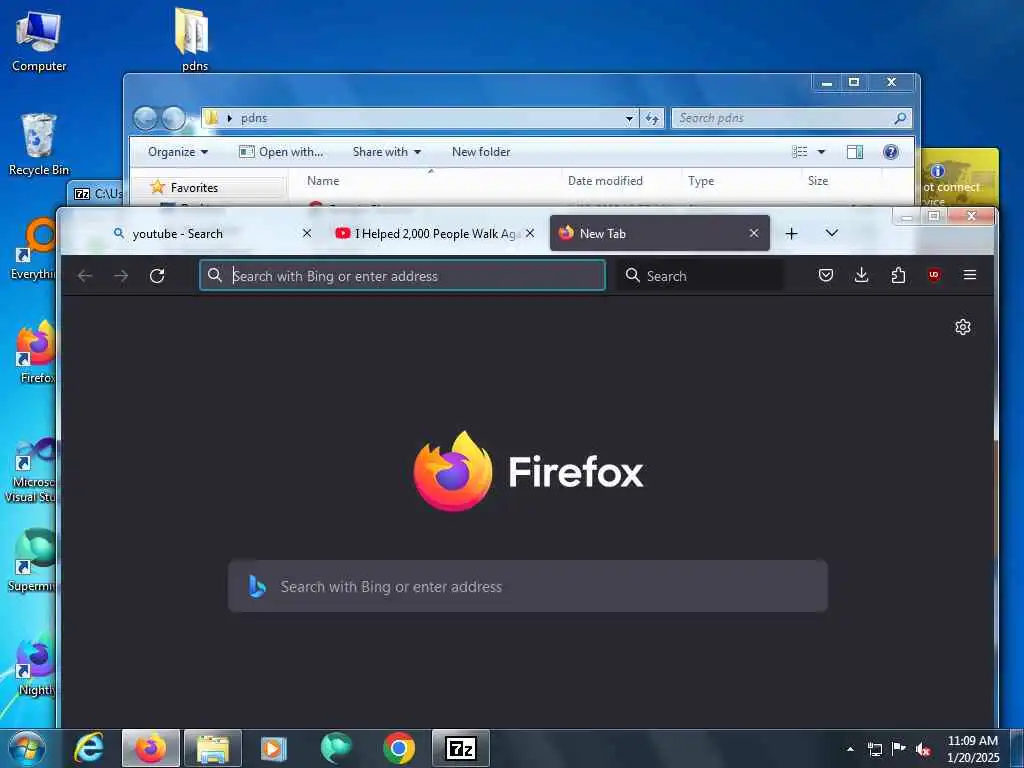Click the uBlock Origin toolbar icon

934,275
